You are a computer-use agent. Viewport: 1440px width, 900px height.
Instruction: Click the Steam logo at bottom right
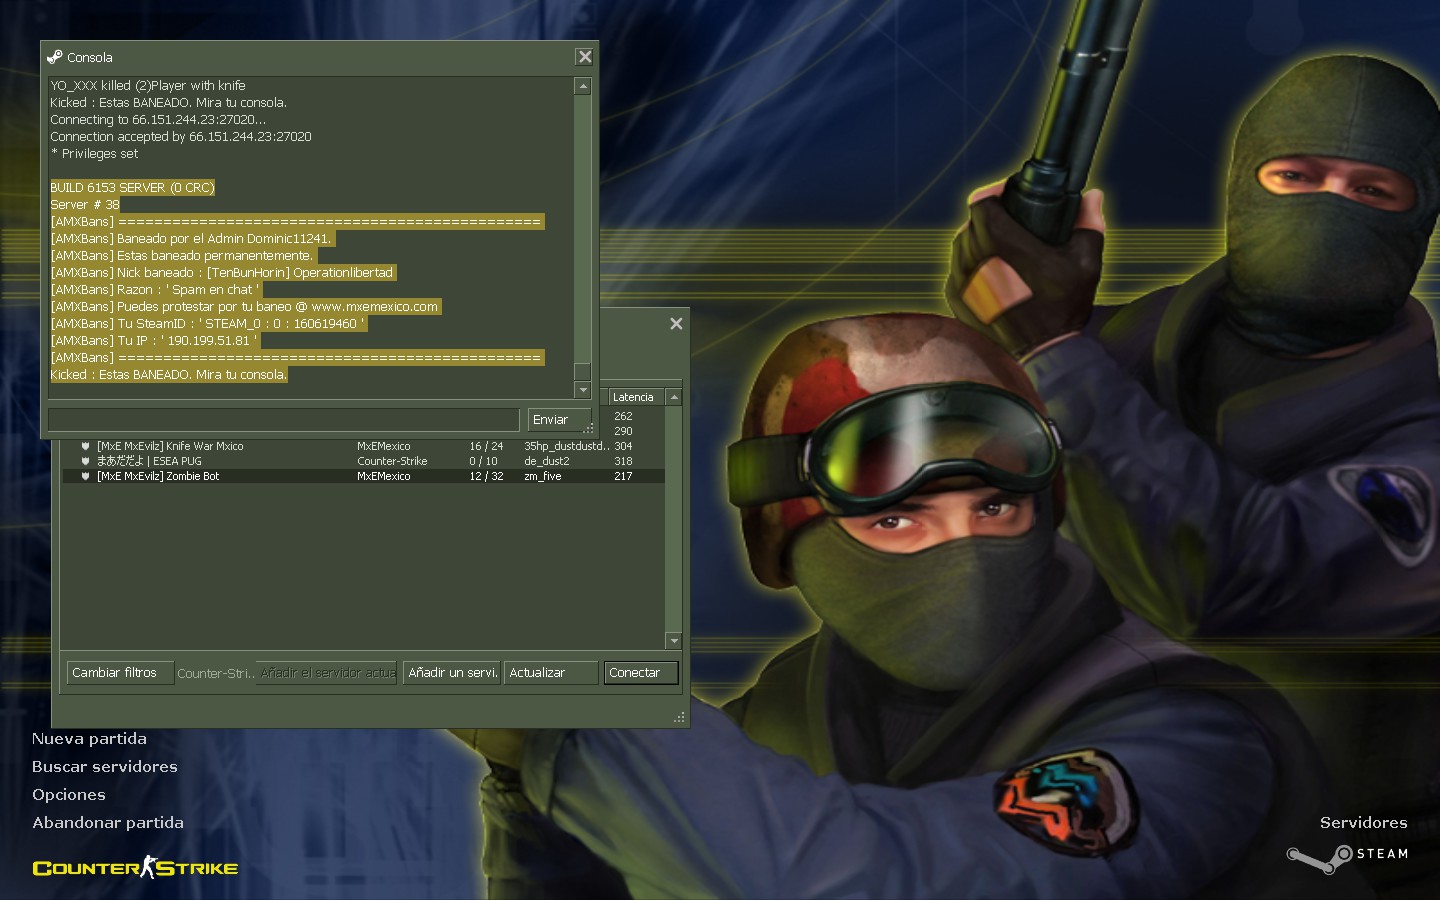coord(1346,858)
